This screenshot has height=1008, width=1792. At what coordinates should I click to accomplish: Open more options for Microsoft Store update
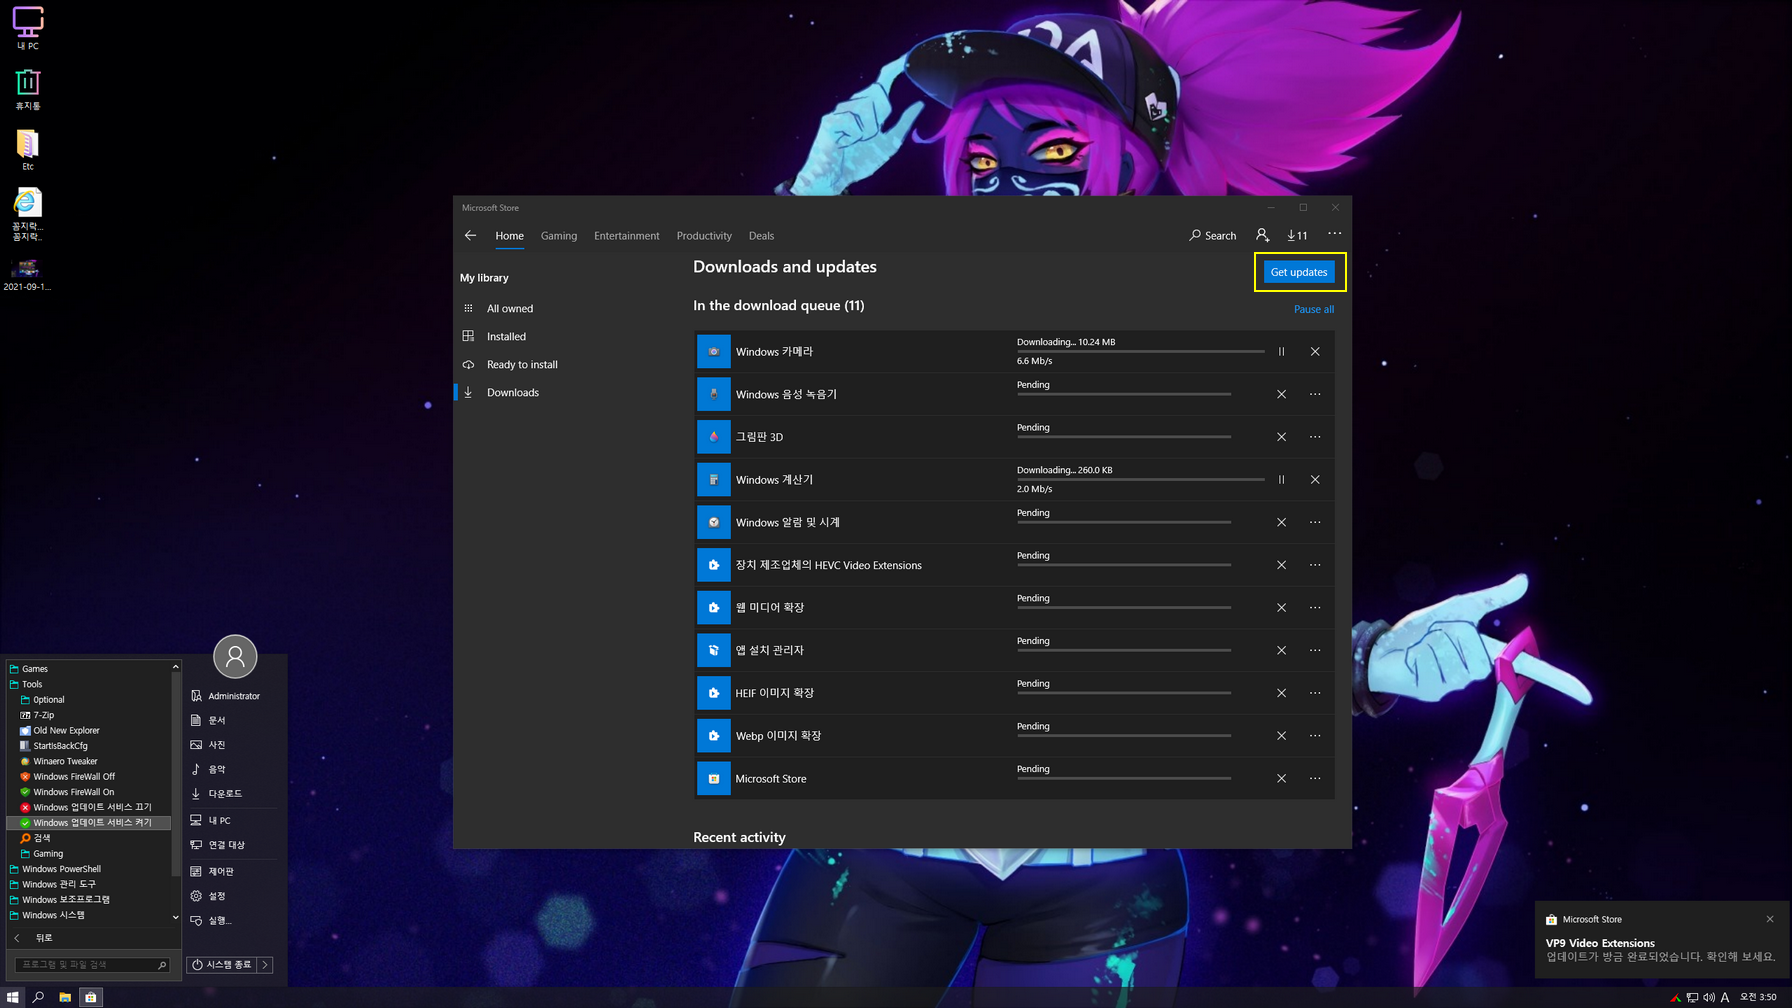click(1315, 779)
